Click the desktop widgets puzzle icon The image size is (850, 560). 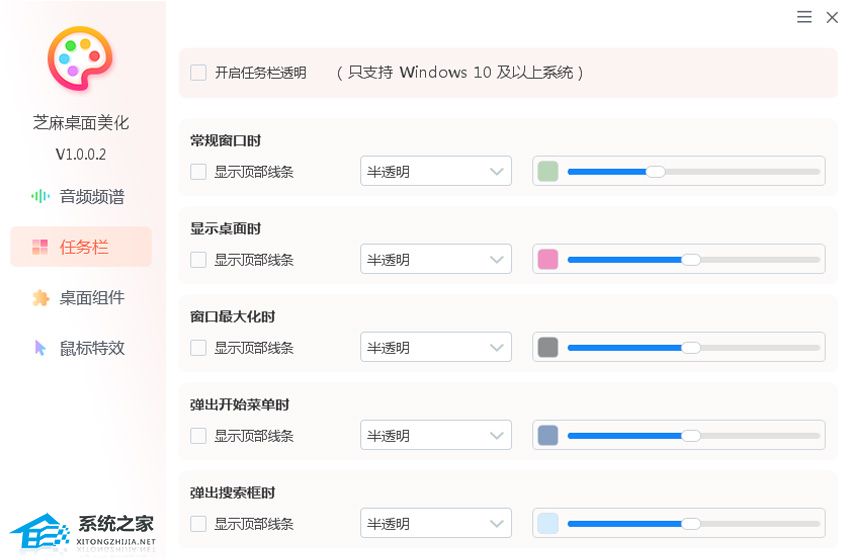coord(40,298)
